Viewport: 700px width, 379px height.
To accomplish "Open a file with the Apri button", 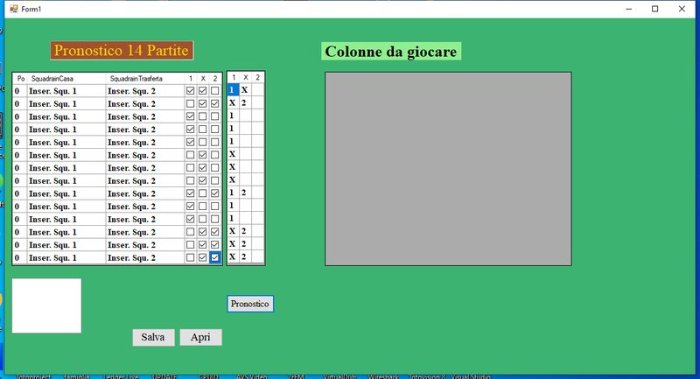I will pyautogui.click(x=200, y=337).
